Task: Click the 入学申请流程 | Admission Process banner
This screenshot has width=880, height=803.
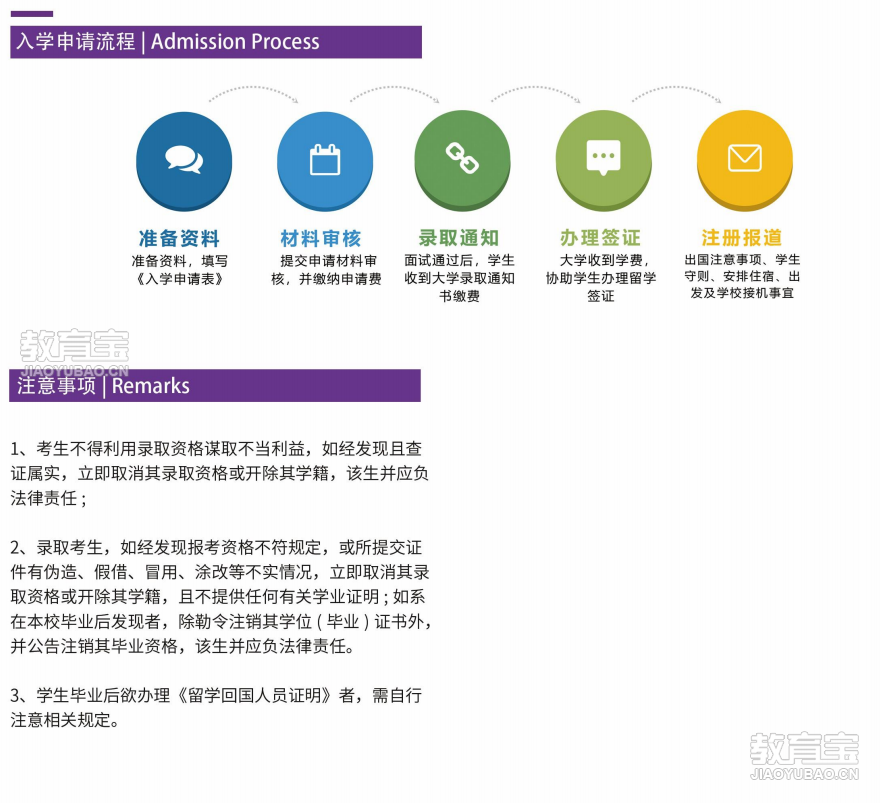Action: click(x=216, y=42)
